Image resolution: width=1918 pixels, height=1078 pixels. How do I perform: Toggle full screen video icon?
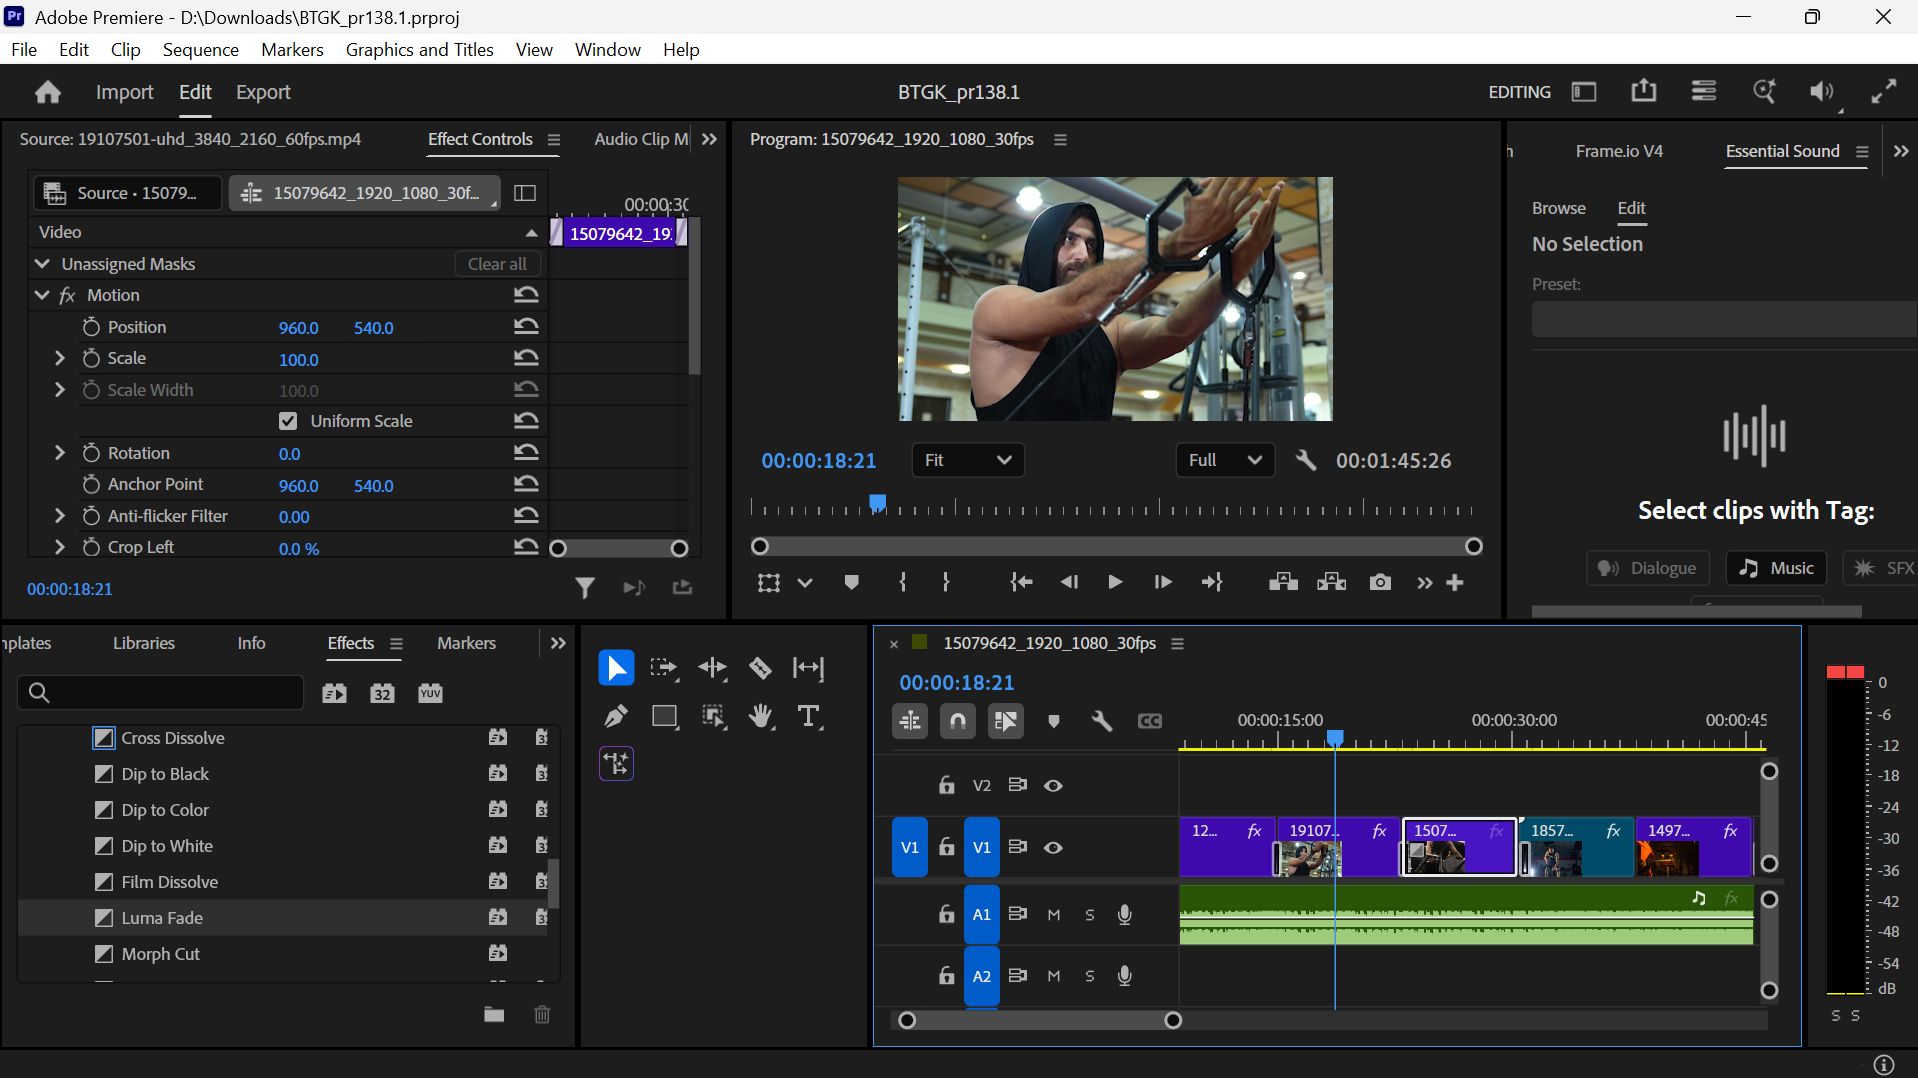point(1884,91)
